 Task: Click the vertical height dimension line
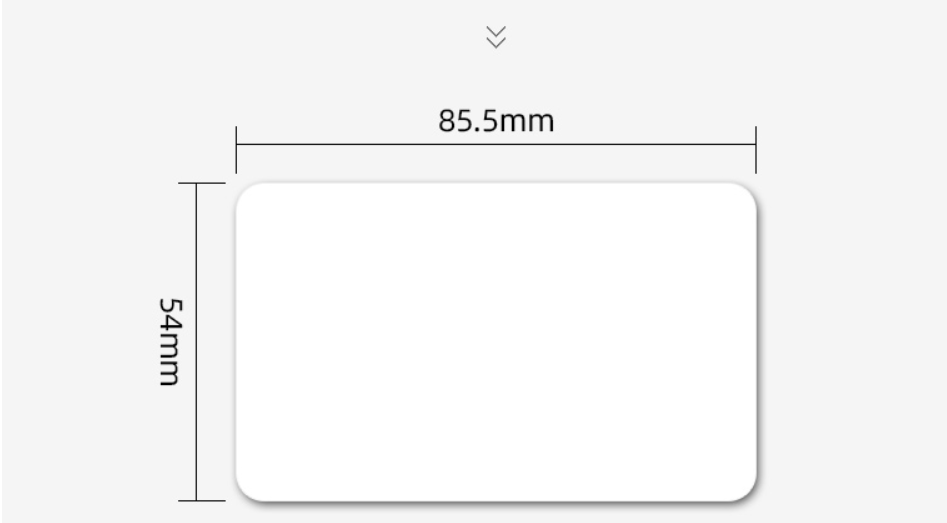pos(196,342)
